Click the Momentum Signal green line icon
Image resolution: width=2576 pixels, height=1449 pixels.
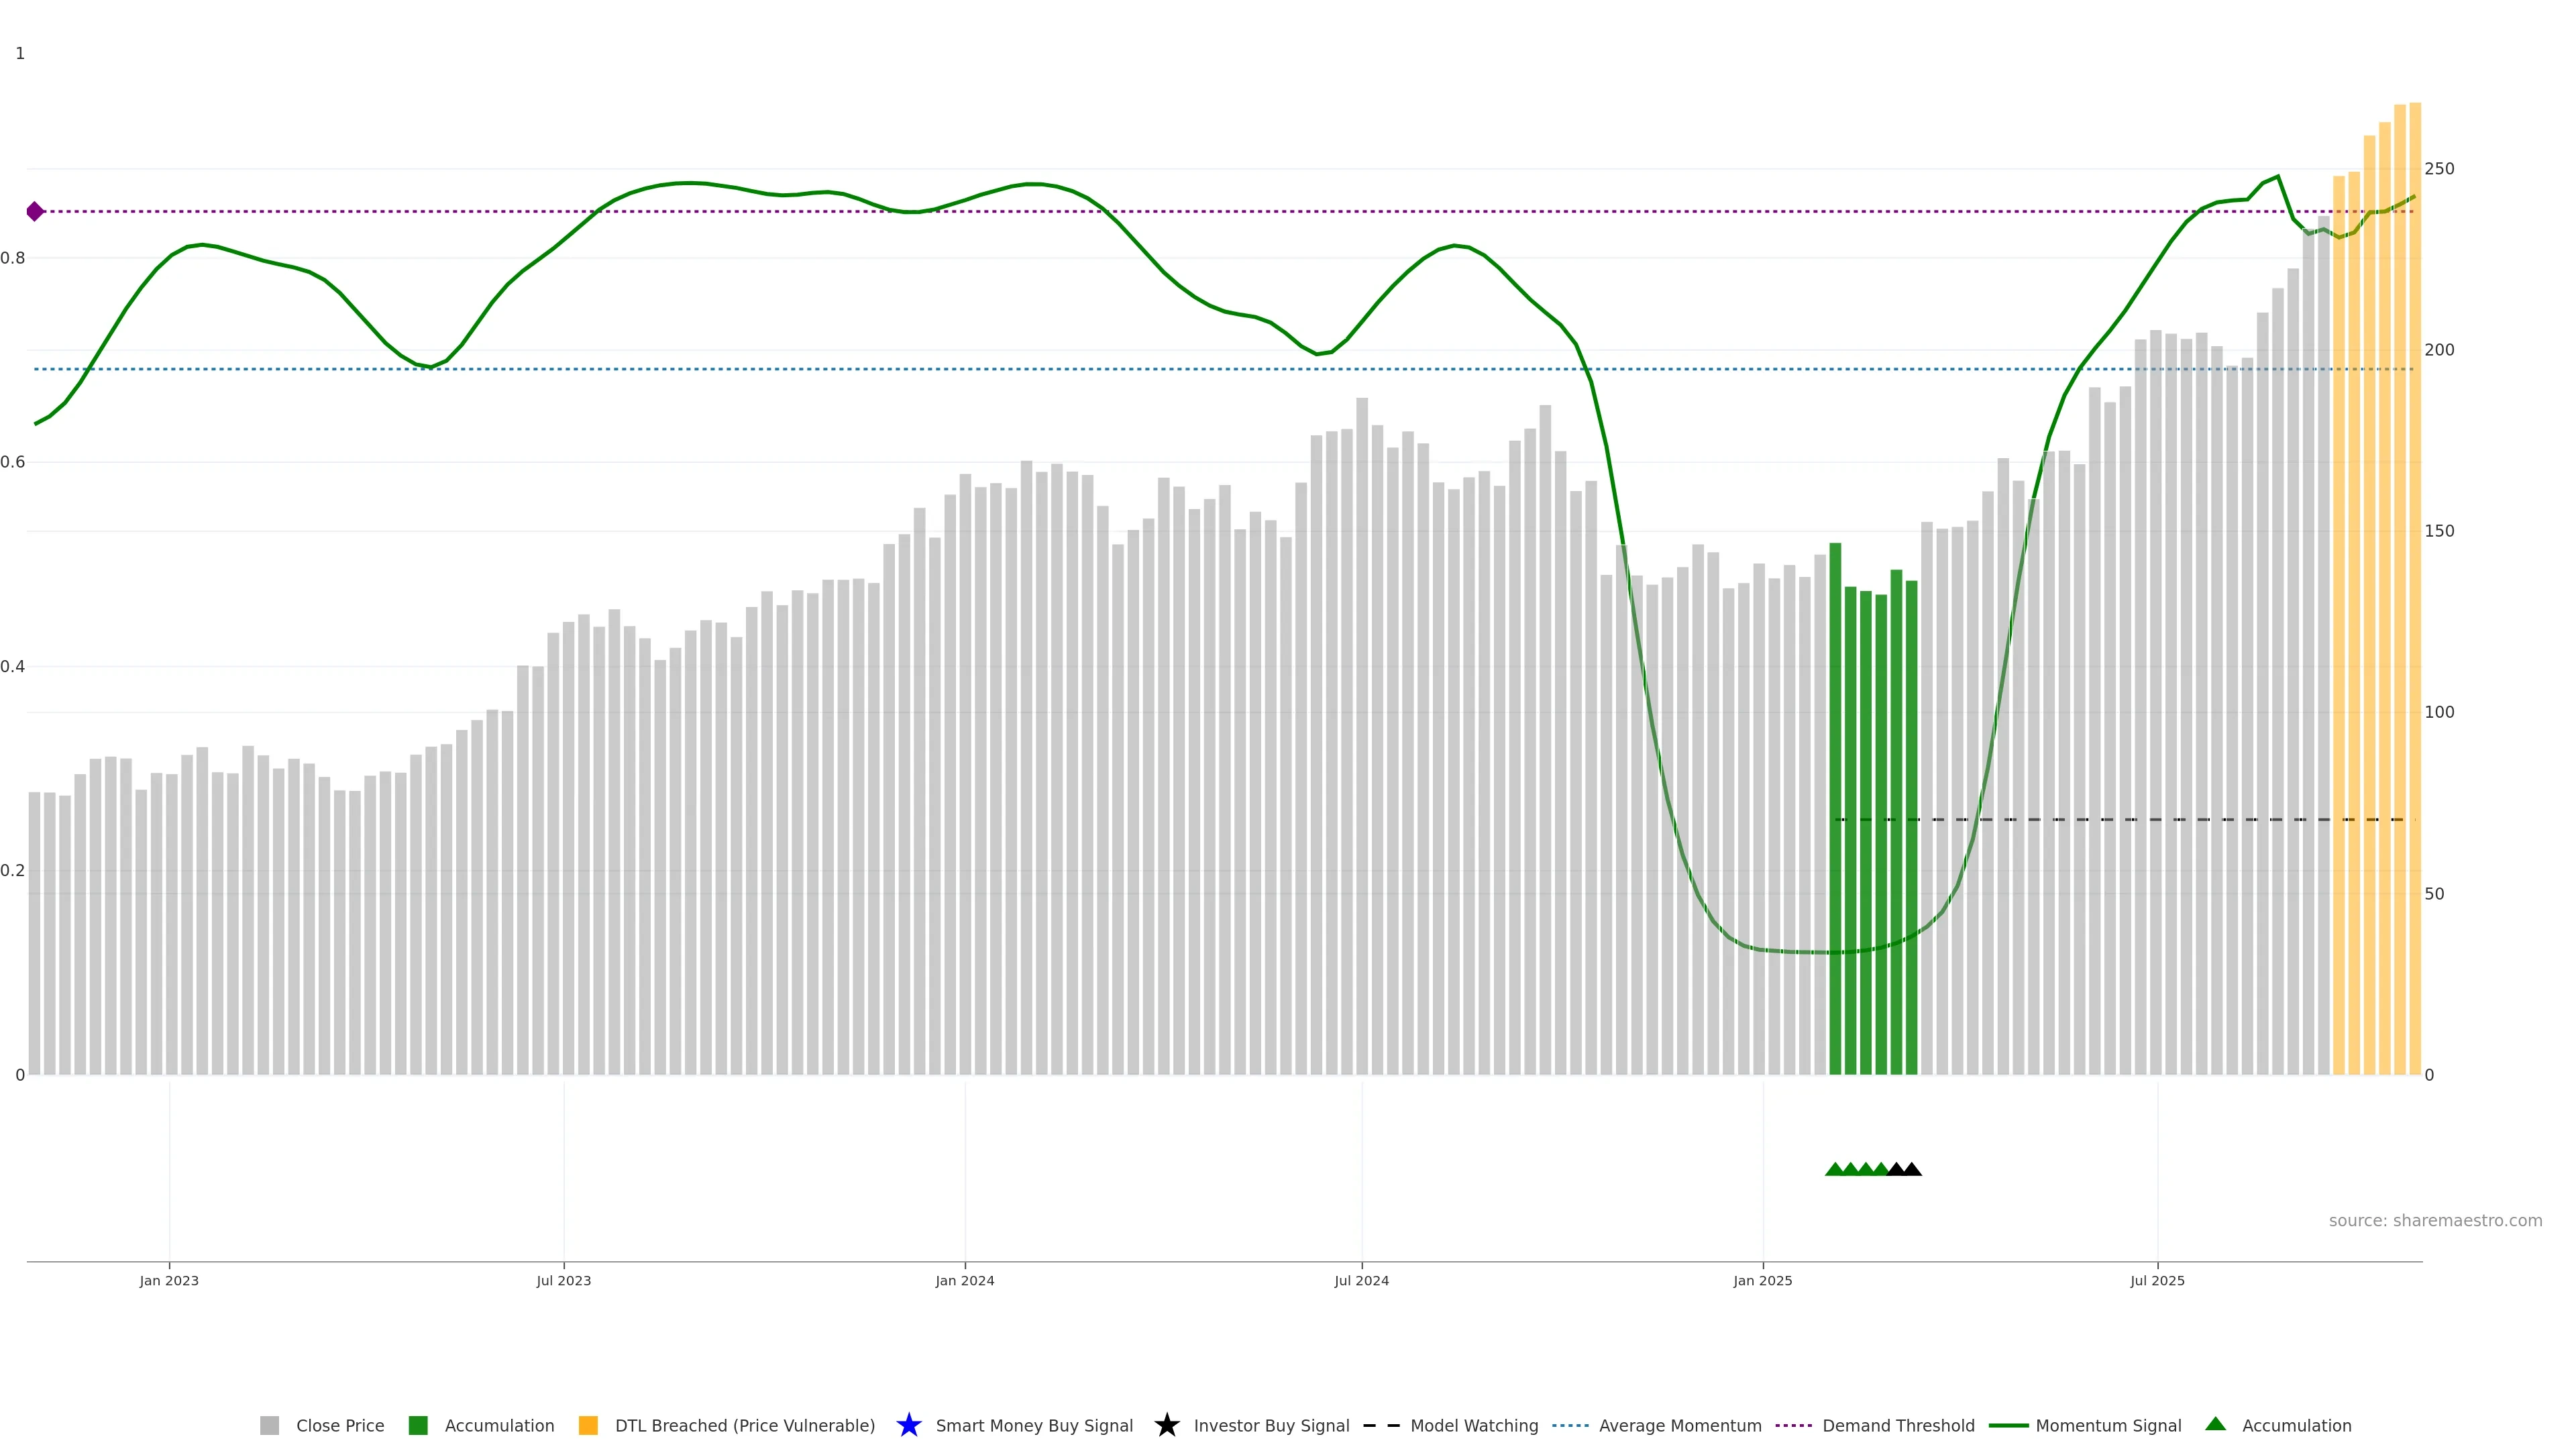2008,1425
